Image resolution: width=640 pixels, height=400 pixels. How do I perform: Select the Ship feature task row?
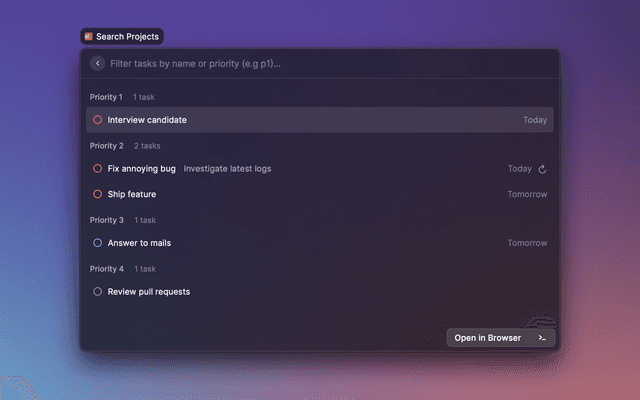point(300,194)
